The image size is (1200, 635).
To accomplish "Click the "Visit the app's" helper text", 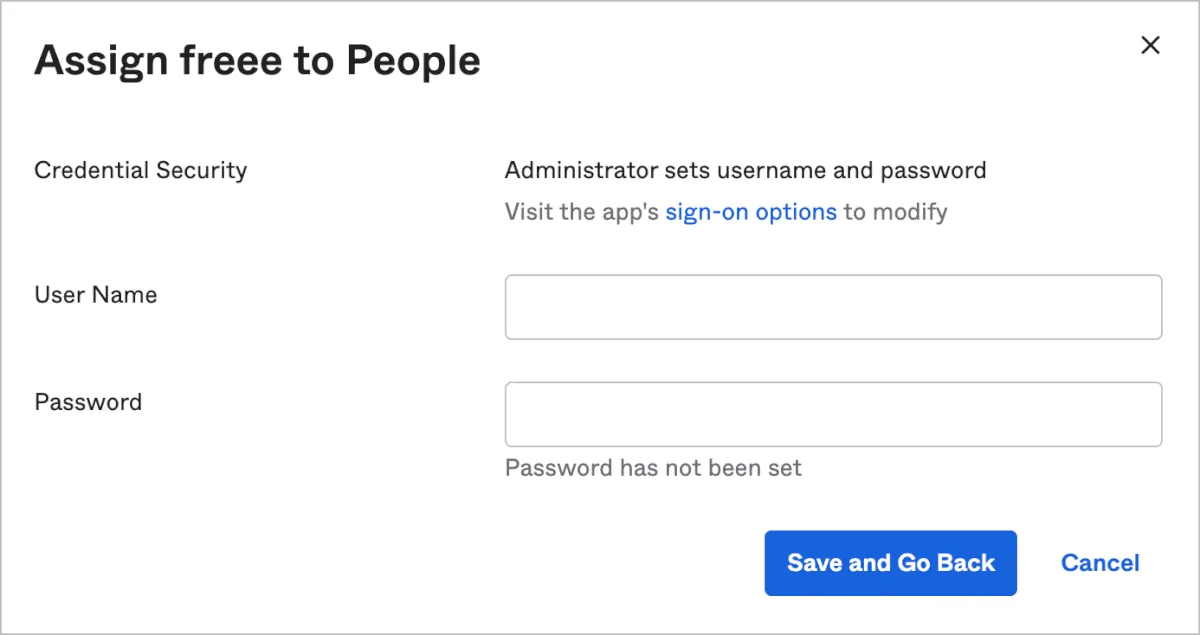I will coord(582,212).
